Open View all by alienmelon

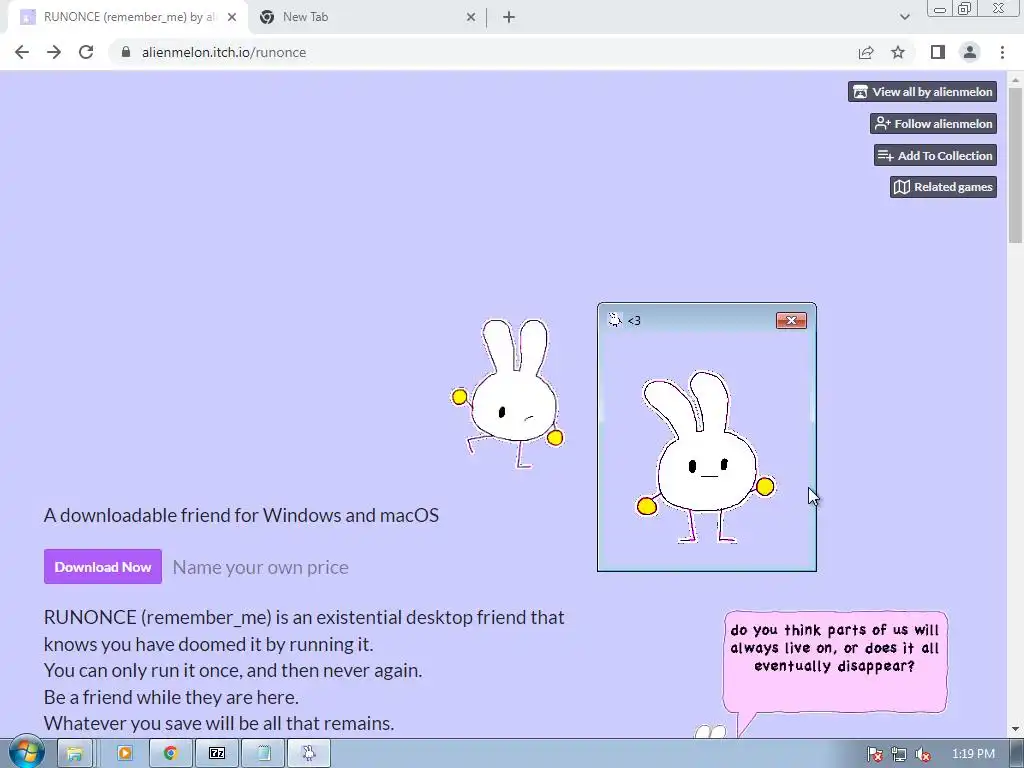922,91
